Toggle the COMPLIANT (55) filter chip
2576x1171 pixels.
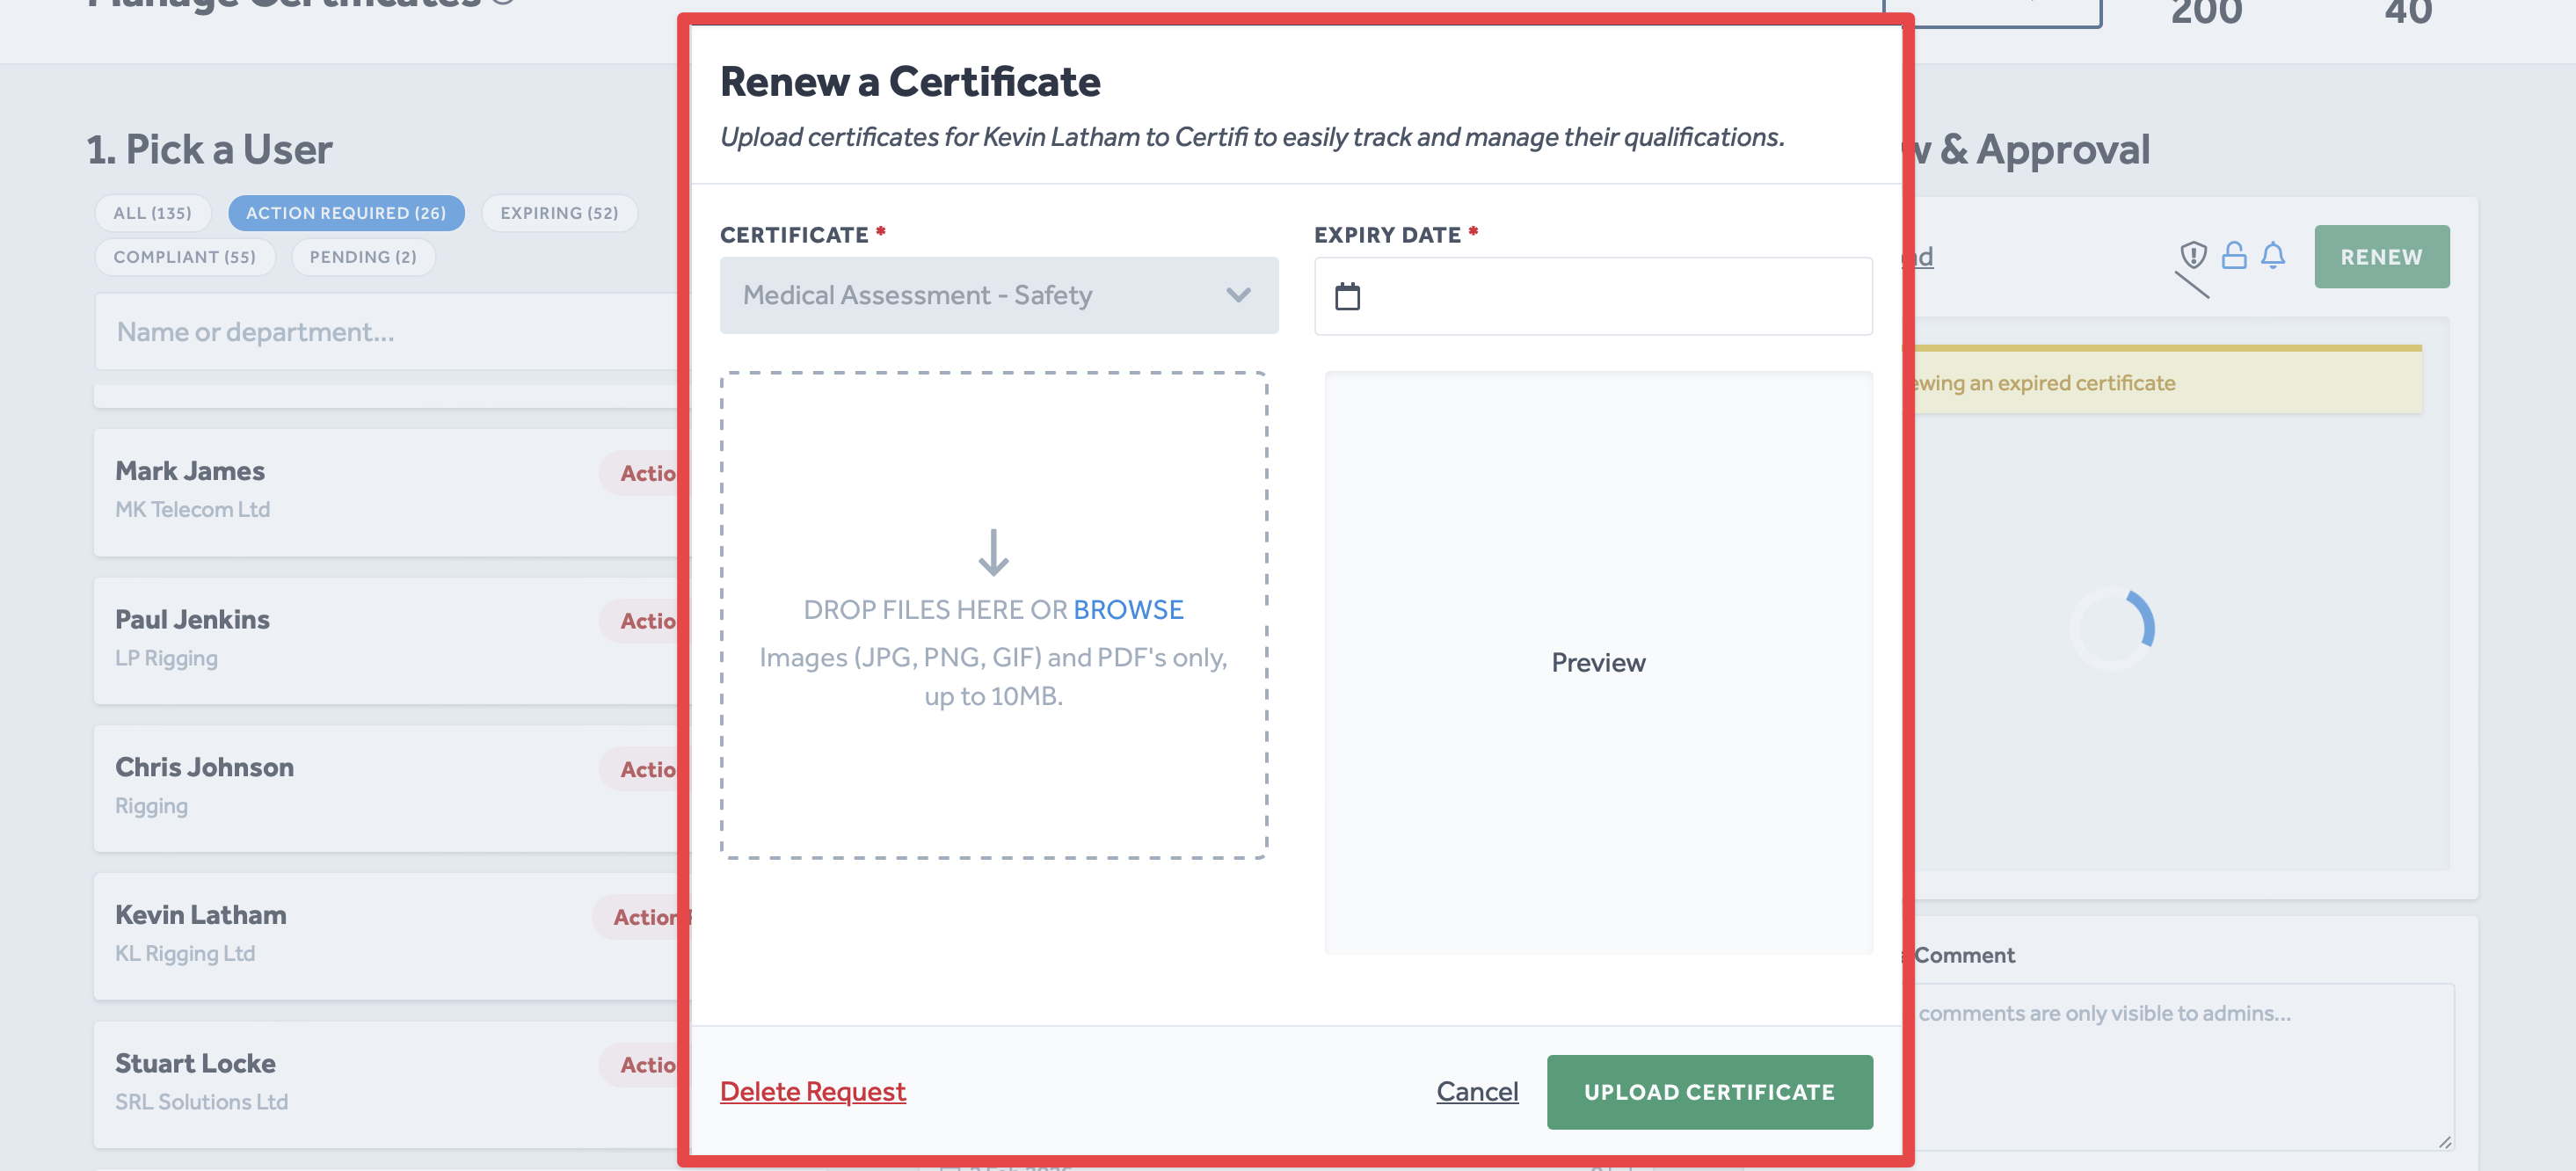pyautogui.click(x=184, y=257)
